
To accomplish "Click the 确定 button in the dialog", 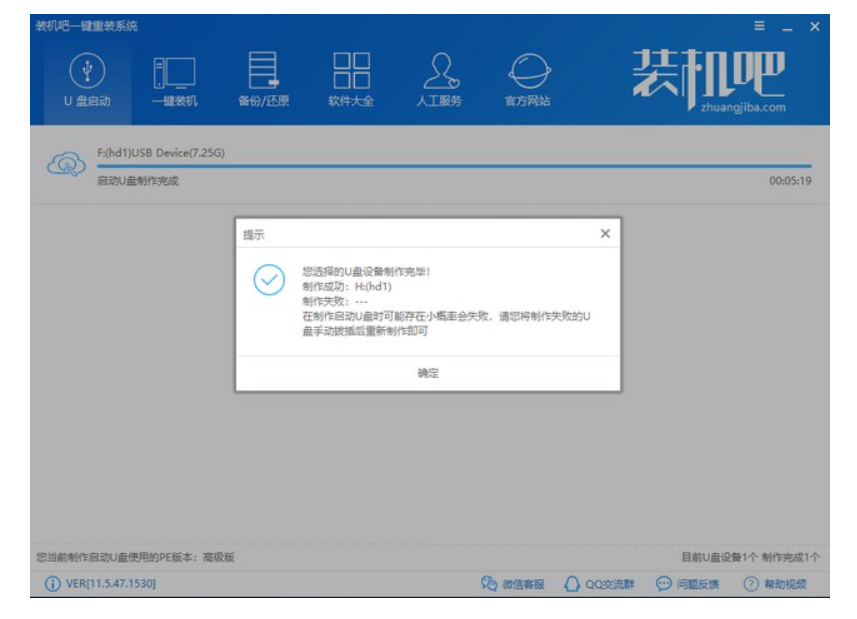I will (x=428, y=373).
